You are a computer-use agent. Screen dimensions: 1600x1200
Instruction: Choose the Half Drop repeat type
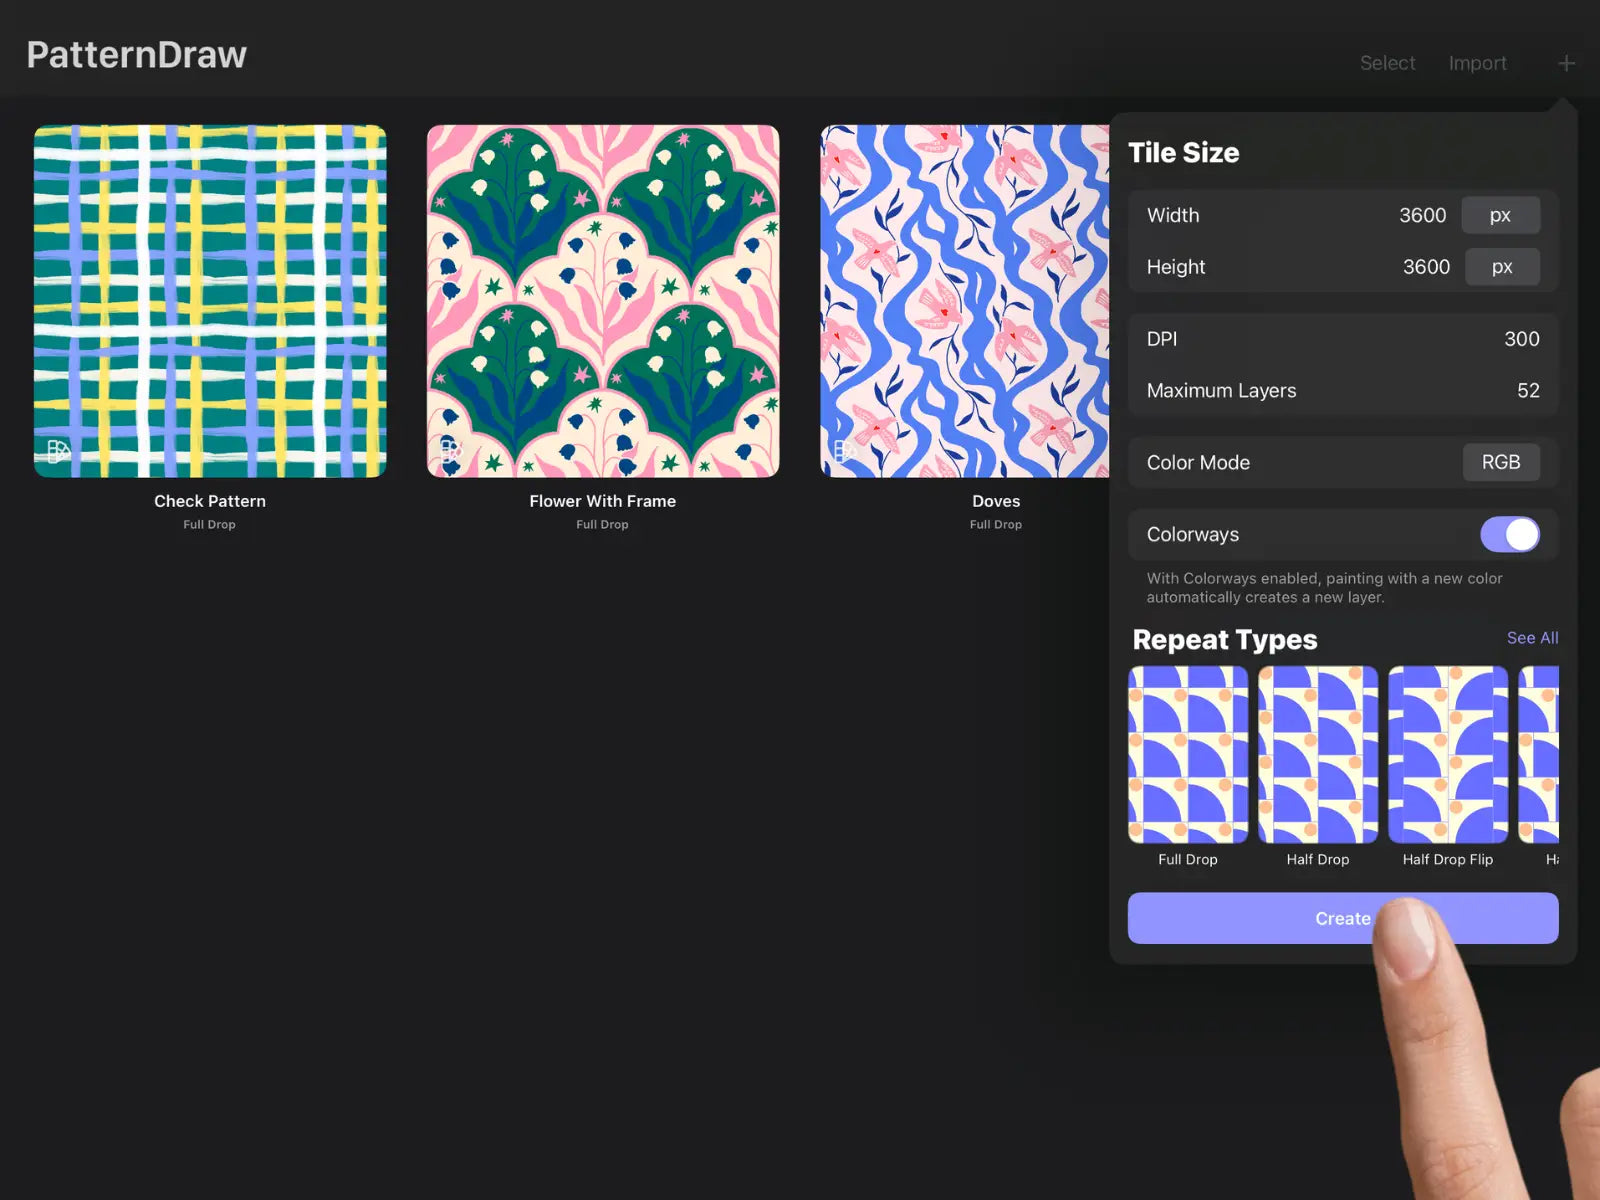click(x=1318, y=755)
